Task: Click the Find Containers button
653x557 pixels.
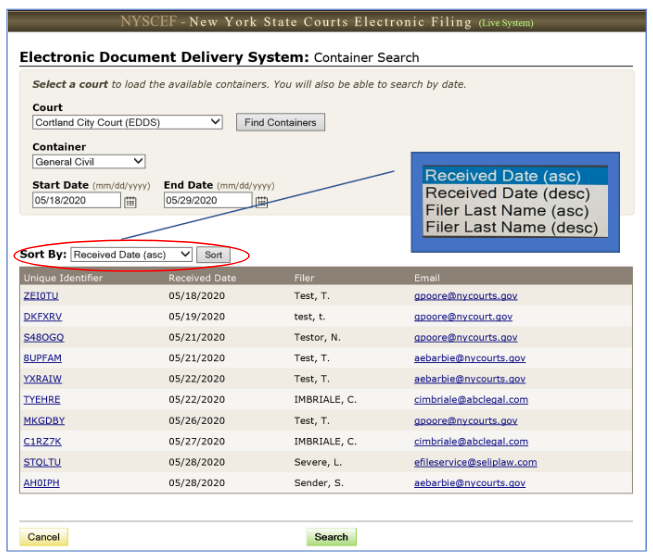Action: (x=280, y=122)
